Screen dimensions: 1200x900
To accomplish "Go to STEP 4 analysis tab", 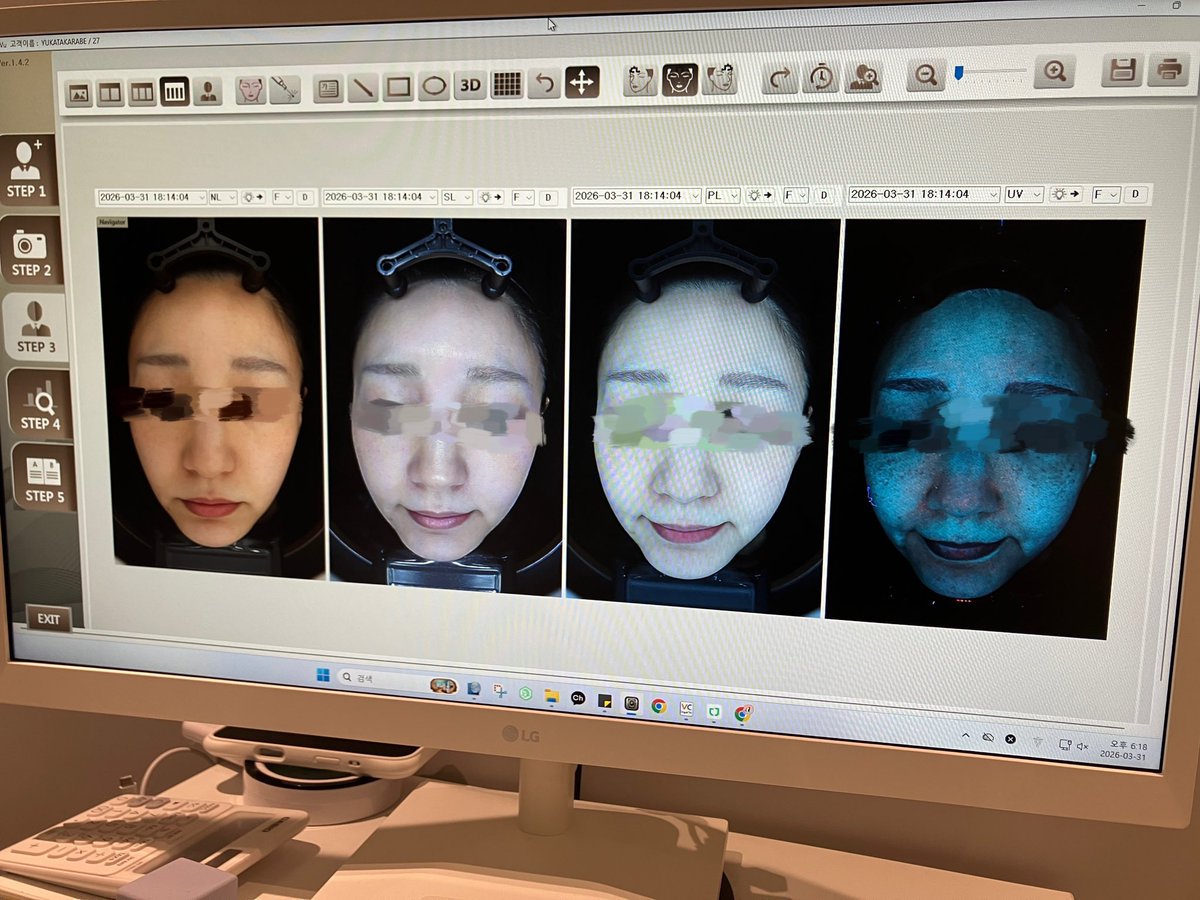I will point(39,405).
